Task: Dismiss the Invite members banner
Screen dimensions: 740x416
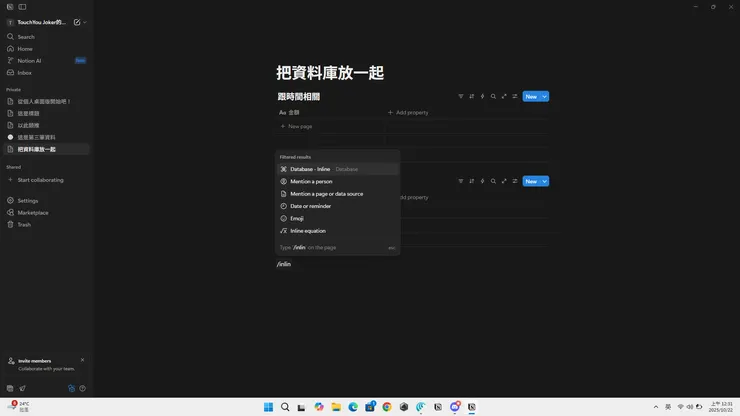Action: [83, 360]
